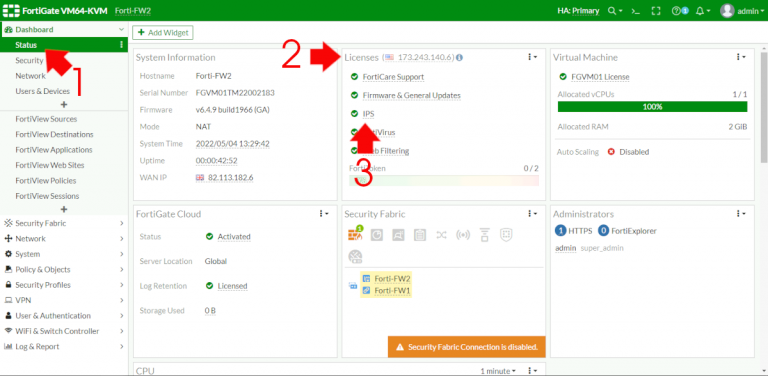Click the grey clipboard icon in Security Fabric

coord(420,235)
